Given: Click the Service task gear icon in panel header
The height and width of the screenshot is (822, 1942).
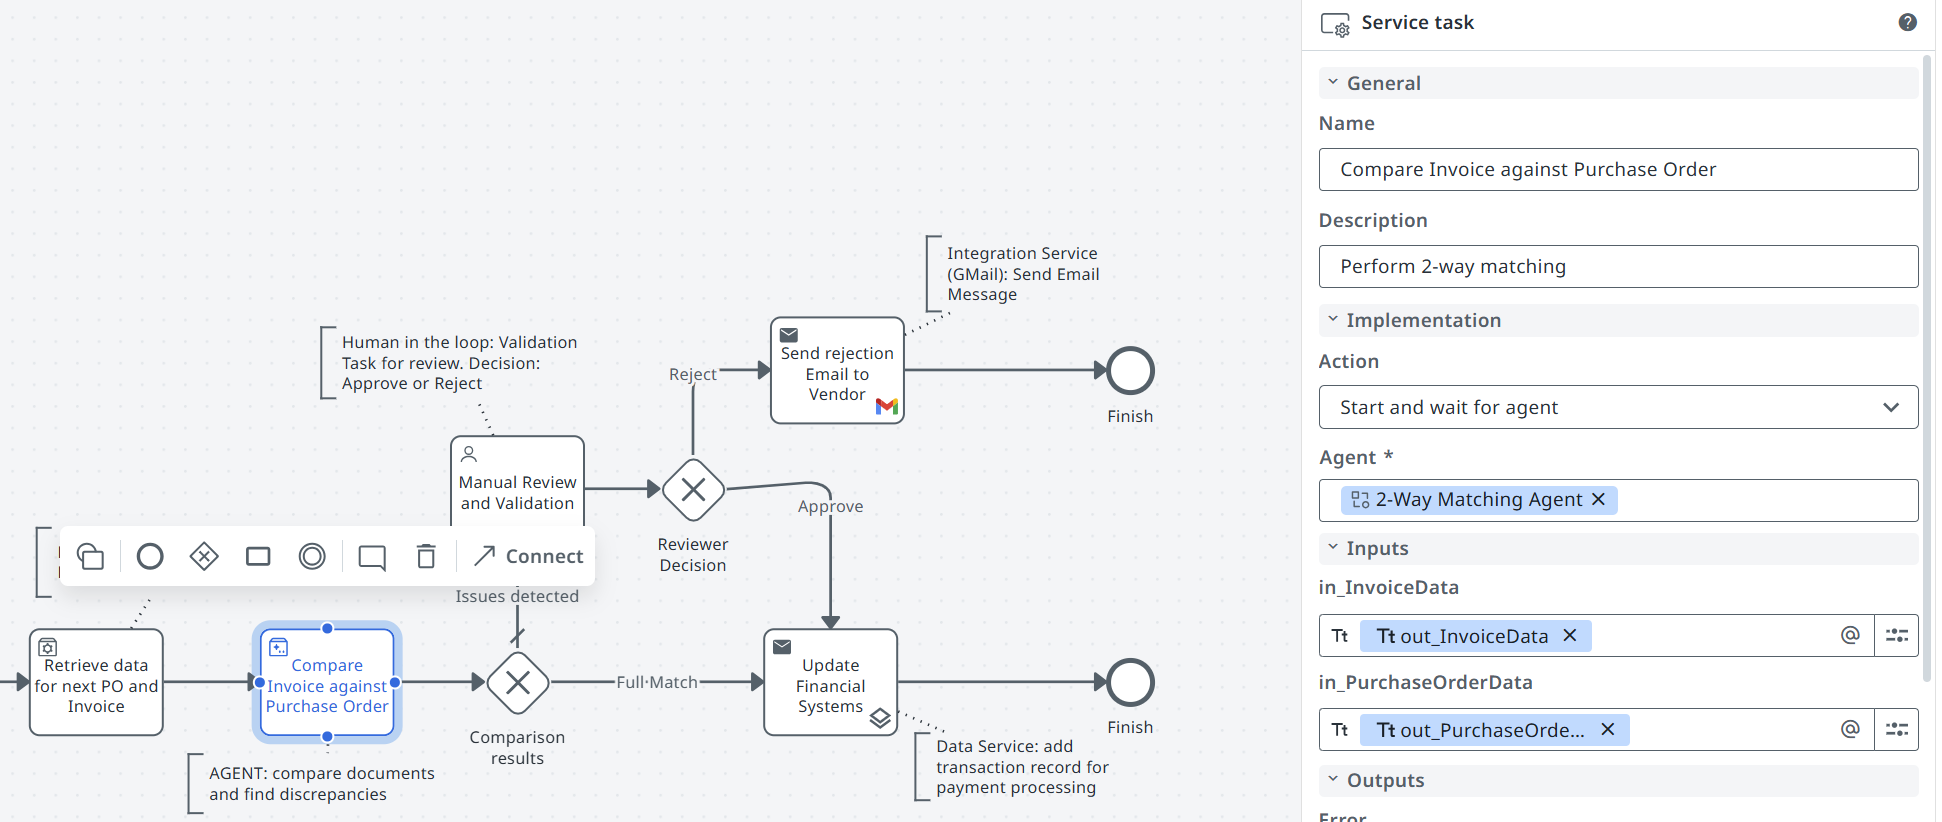Looking at the screenshot, I should (1335, 24).
